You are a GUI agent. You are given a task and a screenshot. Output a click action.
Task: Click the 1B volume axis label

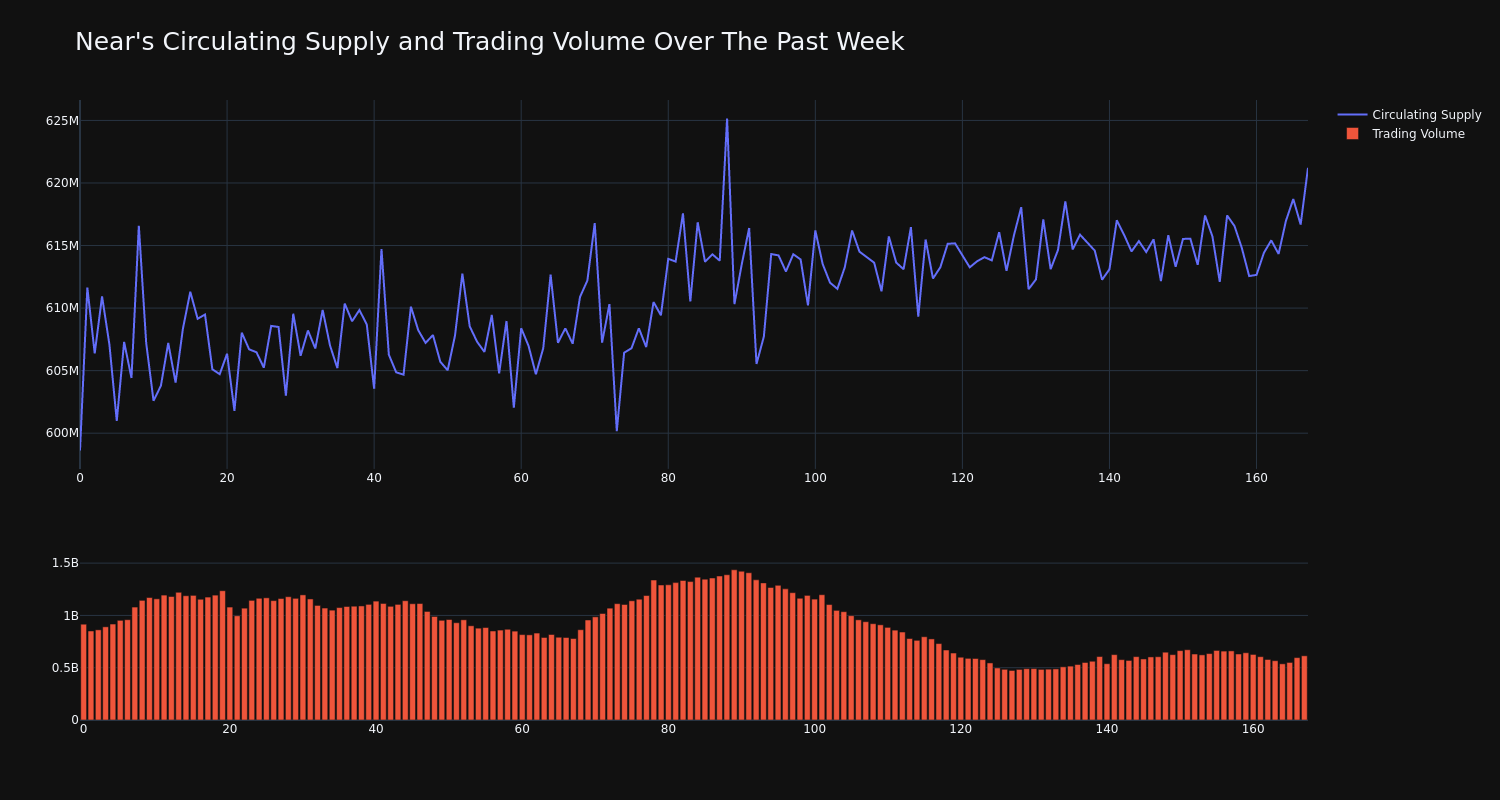tap(72, 615)
